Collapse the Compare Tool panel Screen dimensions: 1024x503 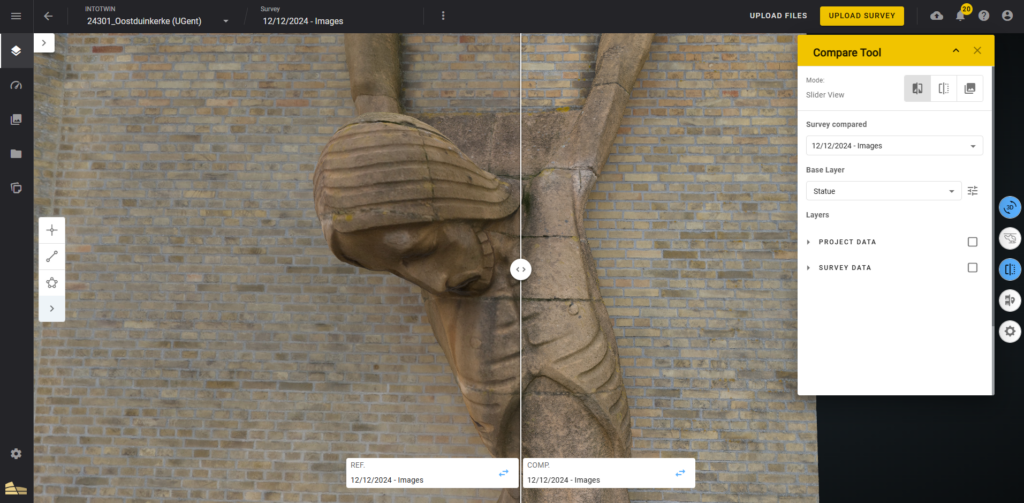click(x=956, y=51)
